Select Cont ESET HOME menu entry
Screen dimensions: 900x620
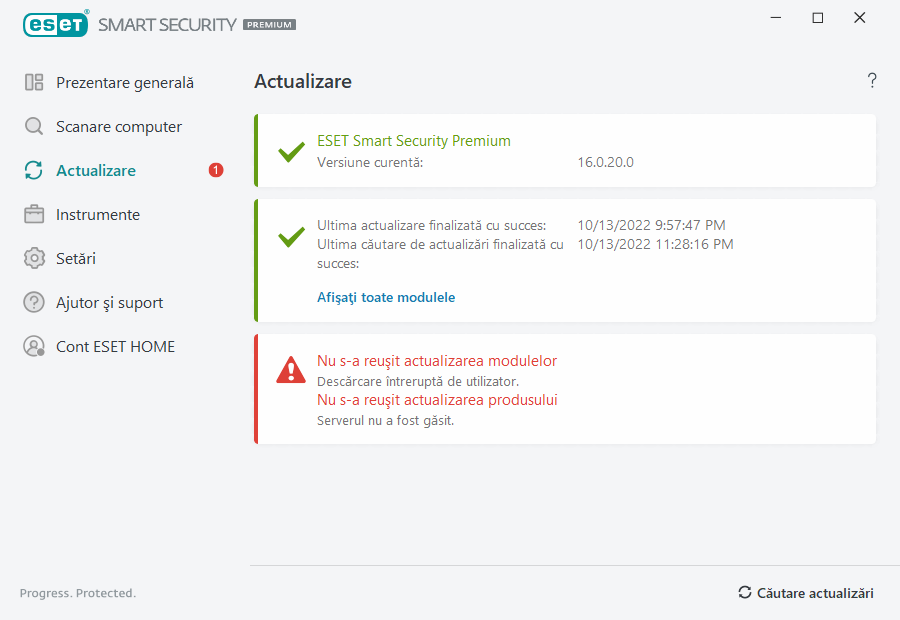click(115, 347)
